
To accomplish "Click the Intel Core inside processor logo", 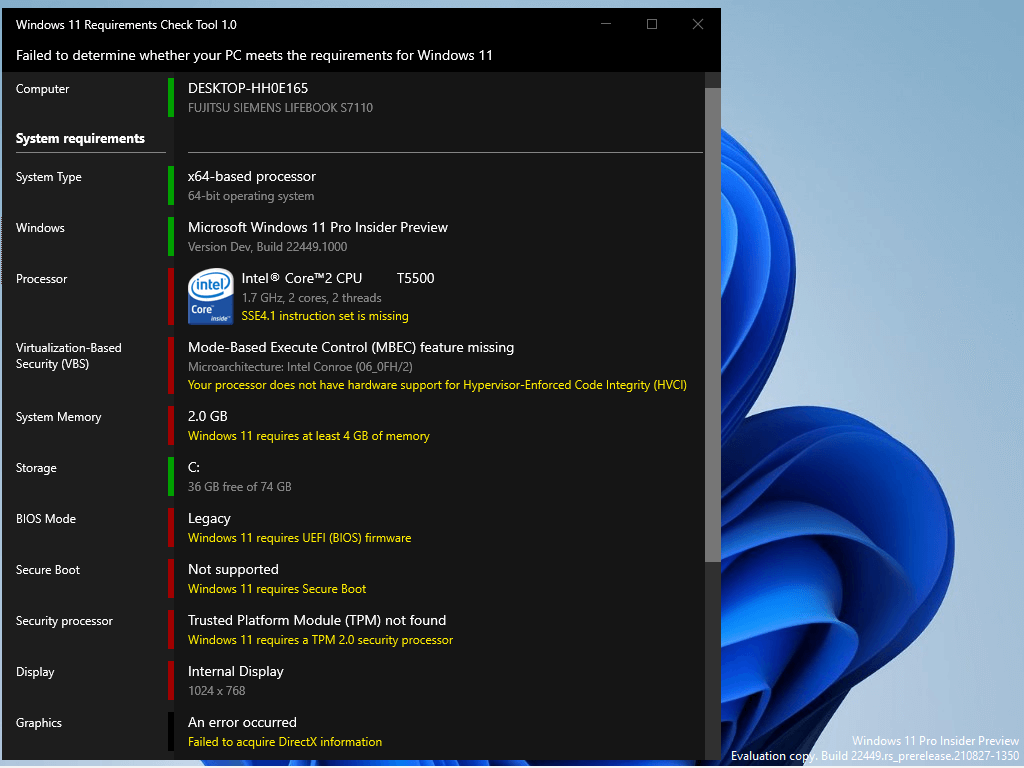I will click(x=211, y=296).
